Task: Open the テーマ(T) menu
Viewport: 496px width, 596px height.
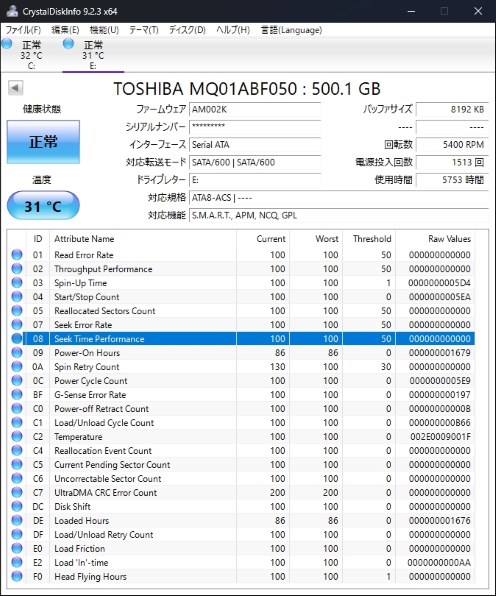Action: pyautogui.click(x=144, y=30)
